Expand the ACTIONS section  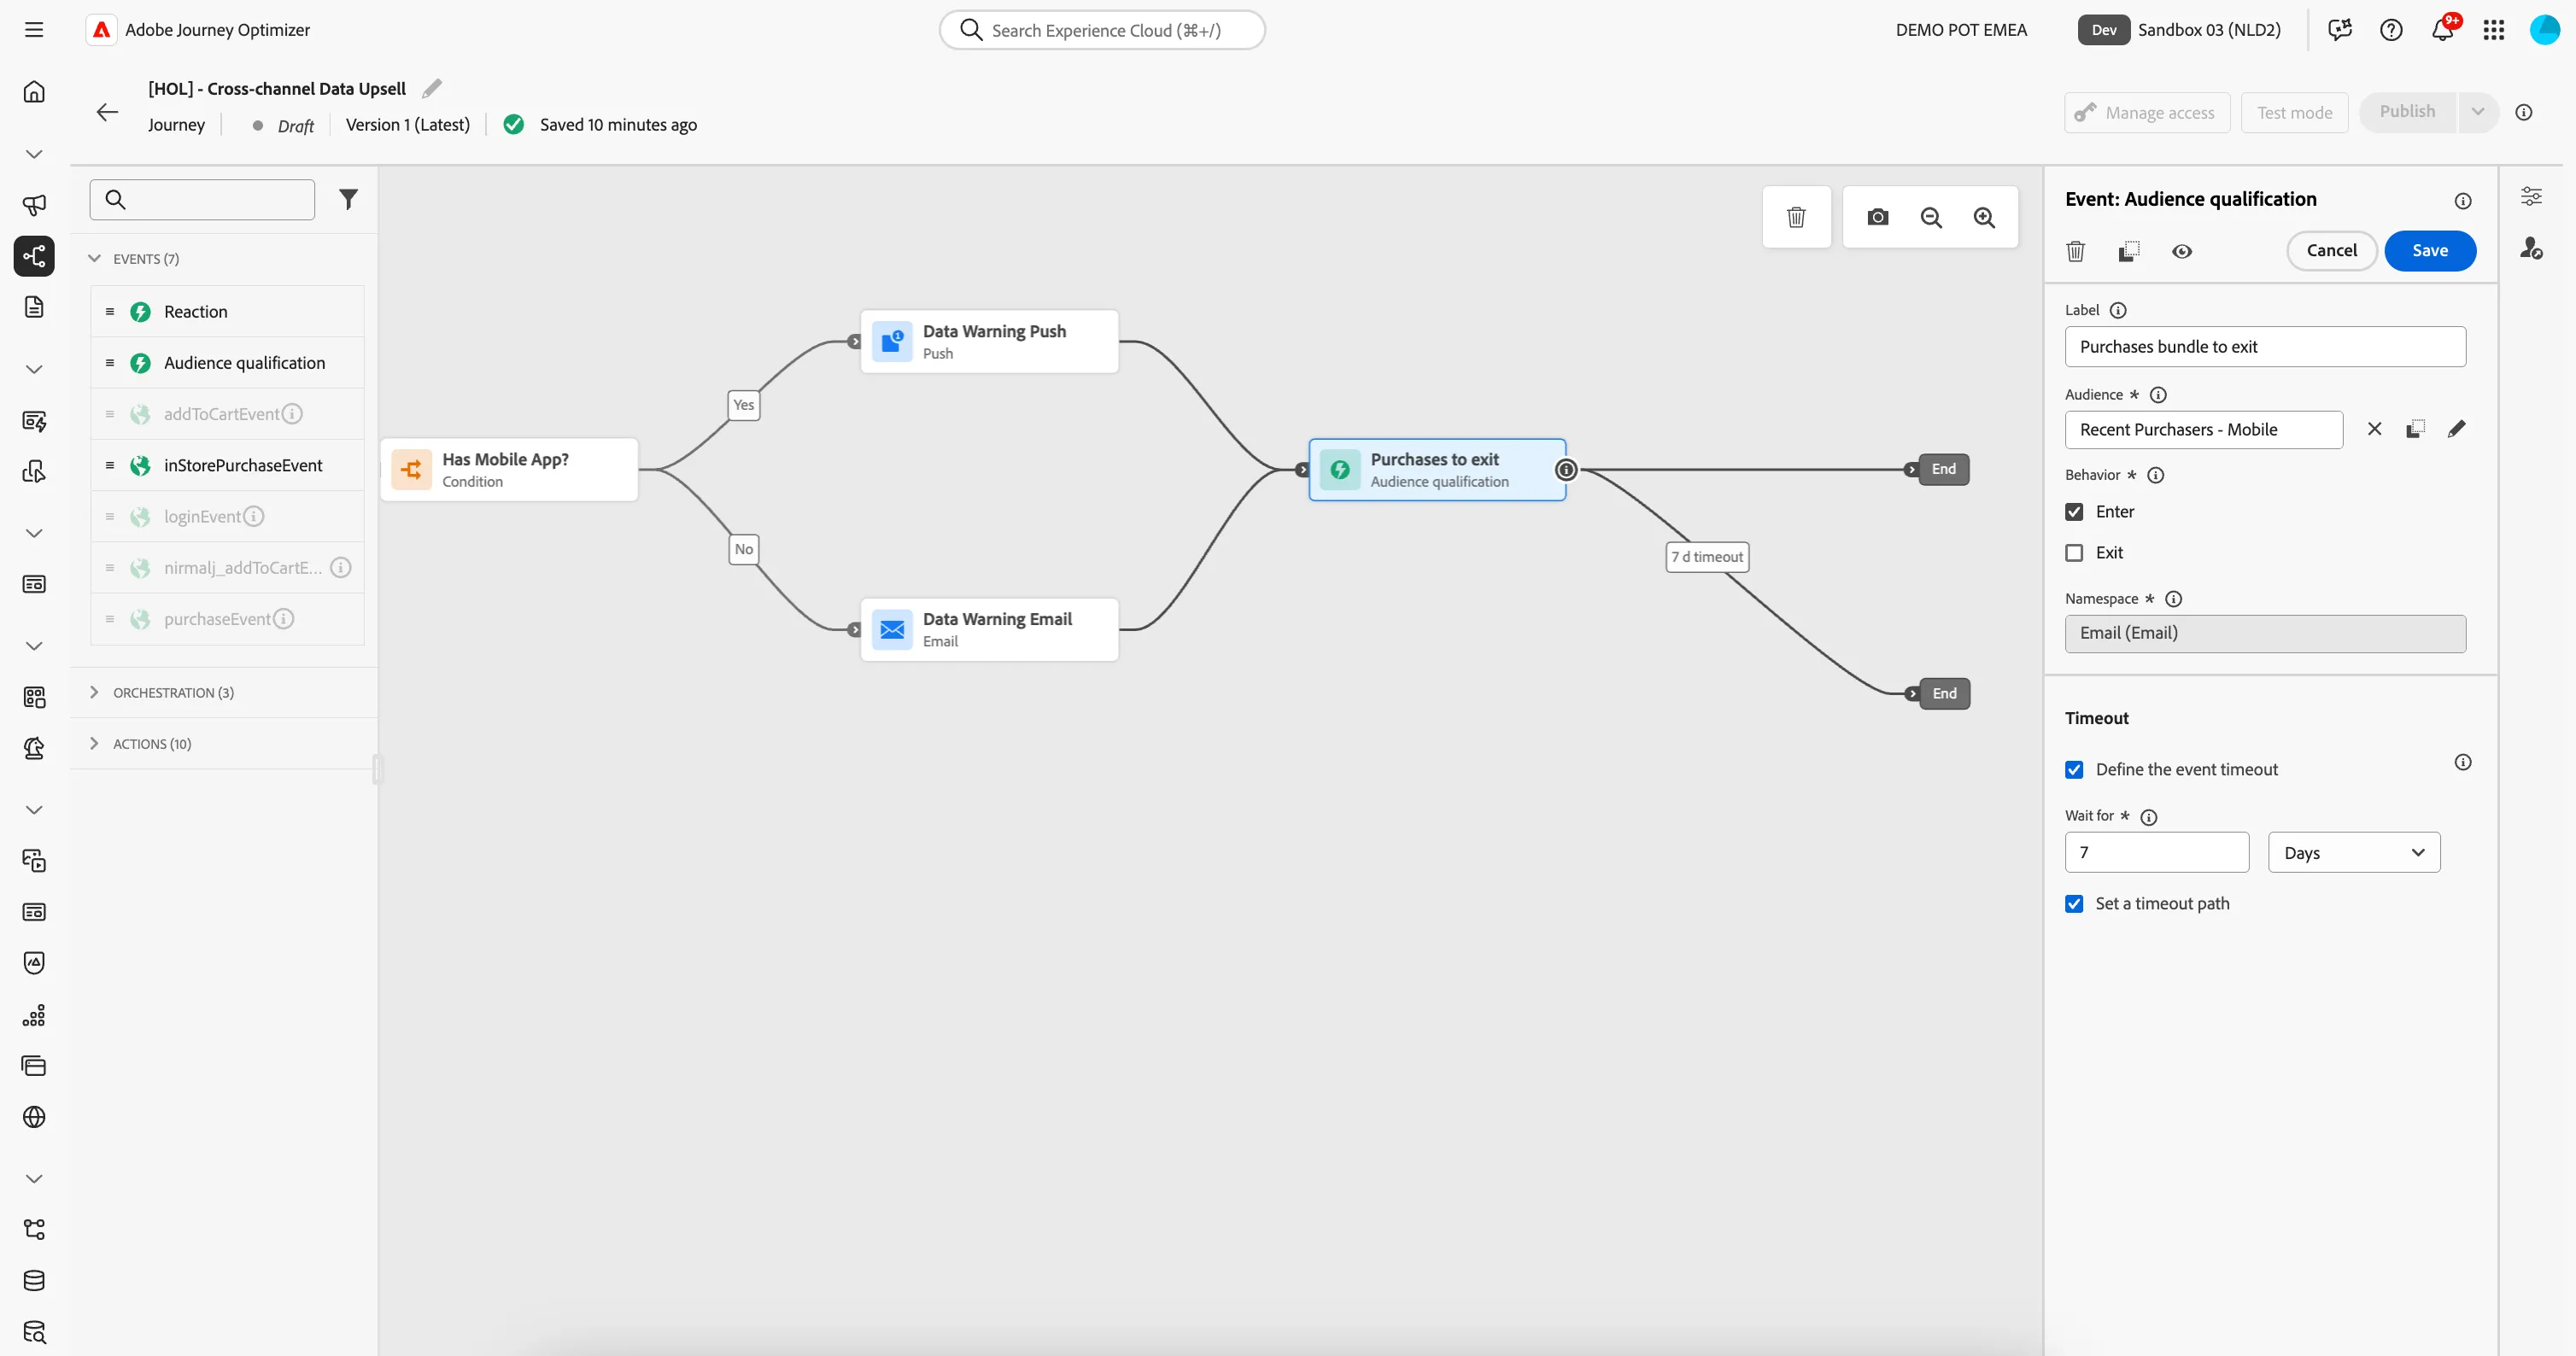coord(94,743)
